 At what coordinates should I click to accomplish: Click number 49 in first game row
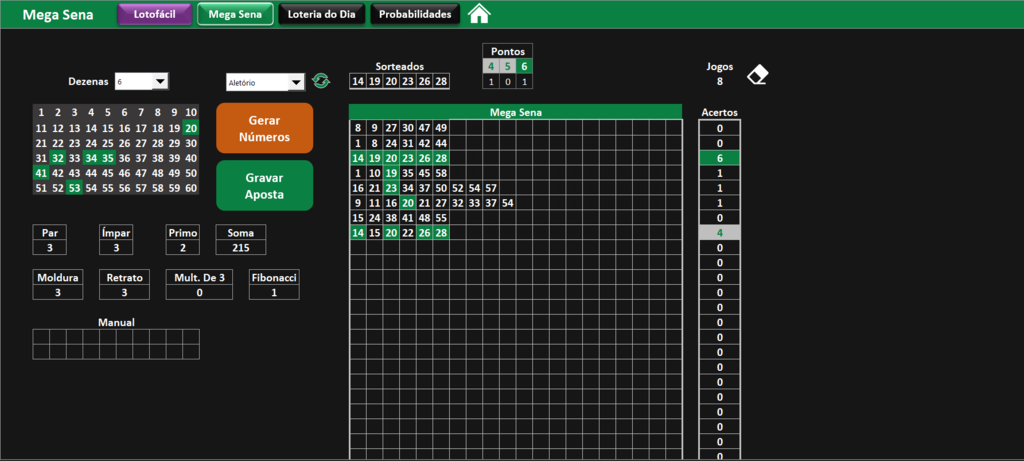pyautogui.click(x=441, y=128)
